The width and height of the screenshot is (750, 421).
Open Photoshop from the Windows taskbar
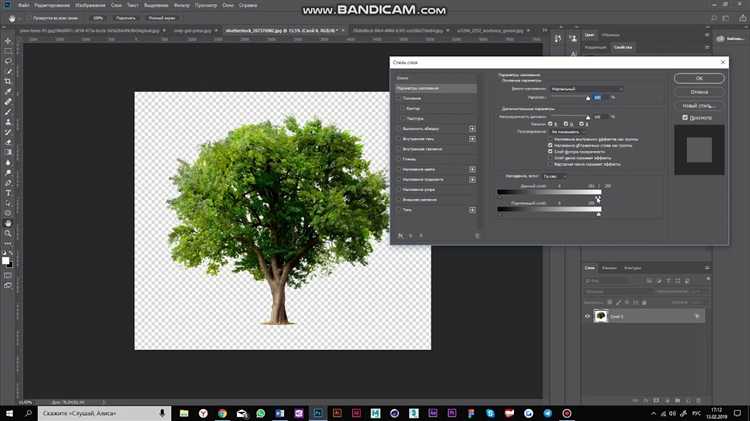[318, 412]
